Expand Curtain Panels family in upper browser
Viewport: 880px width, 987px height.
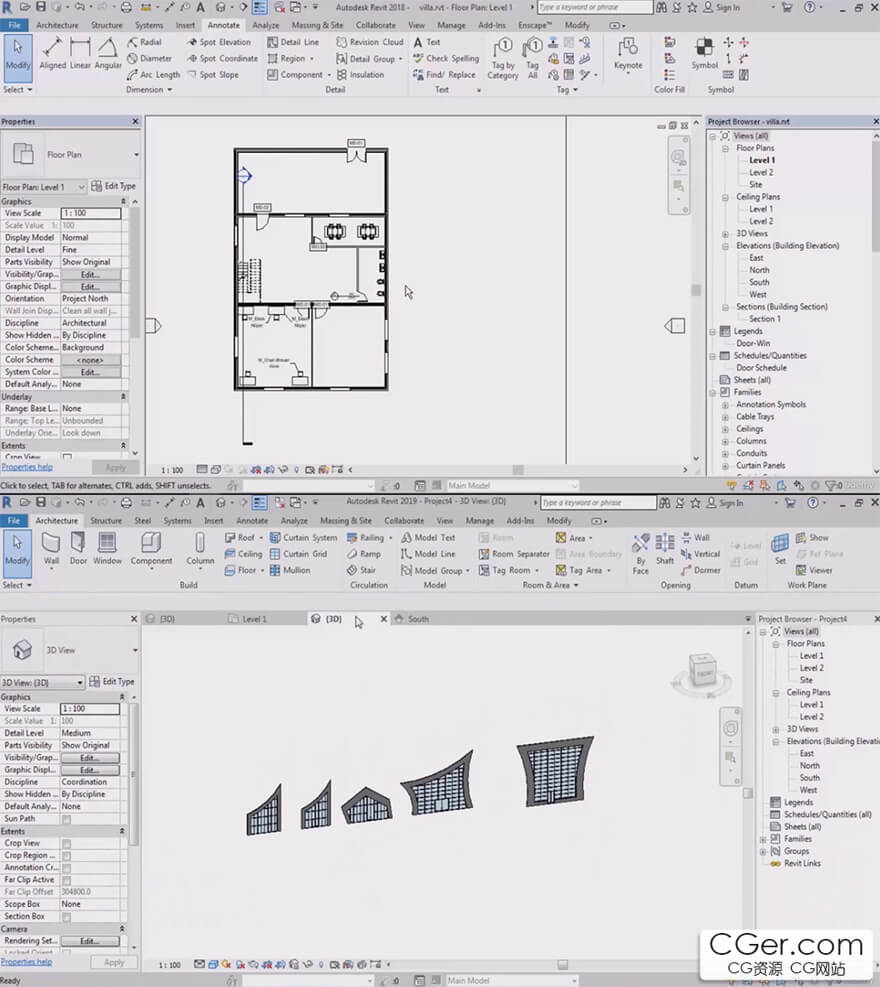coord(725,466)
